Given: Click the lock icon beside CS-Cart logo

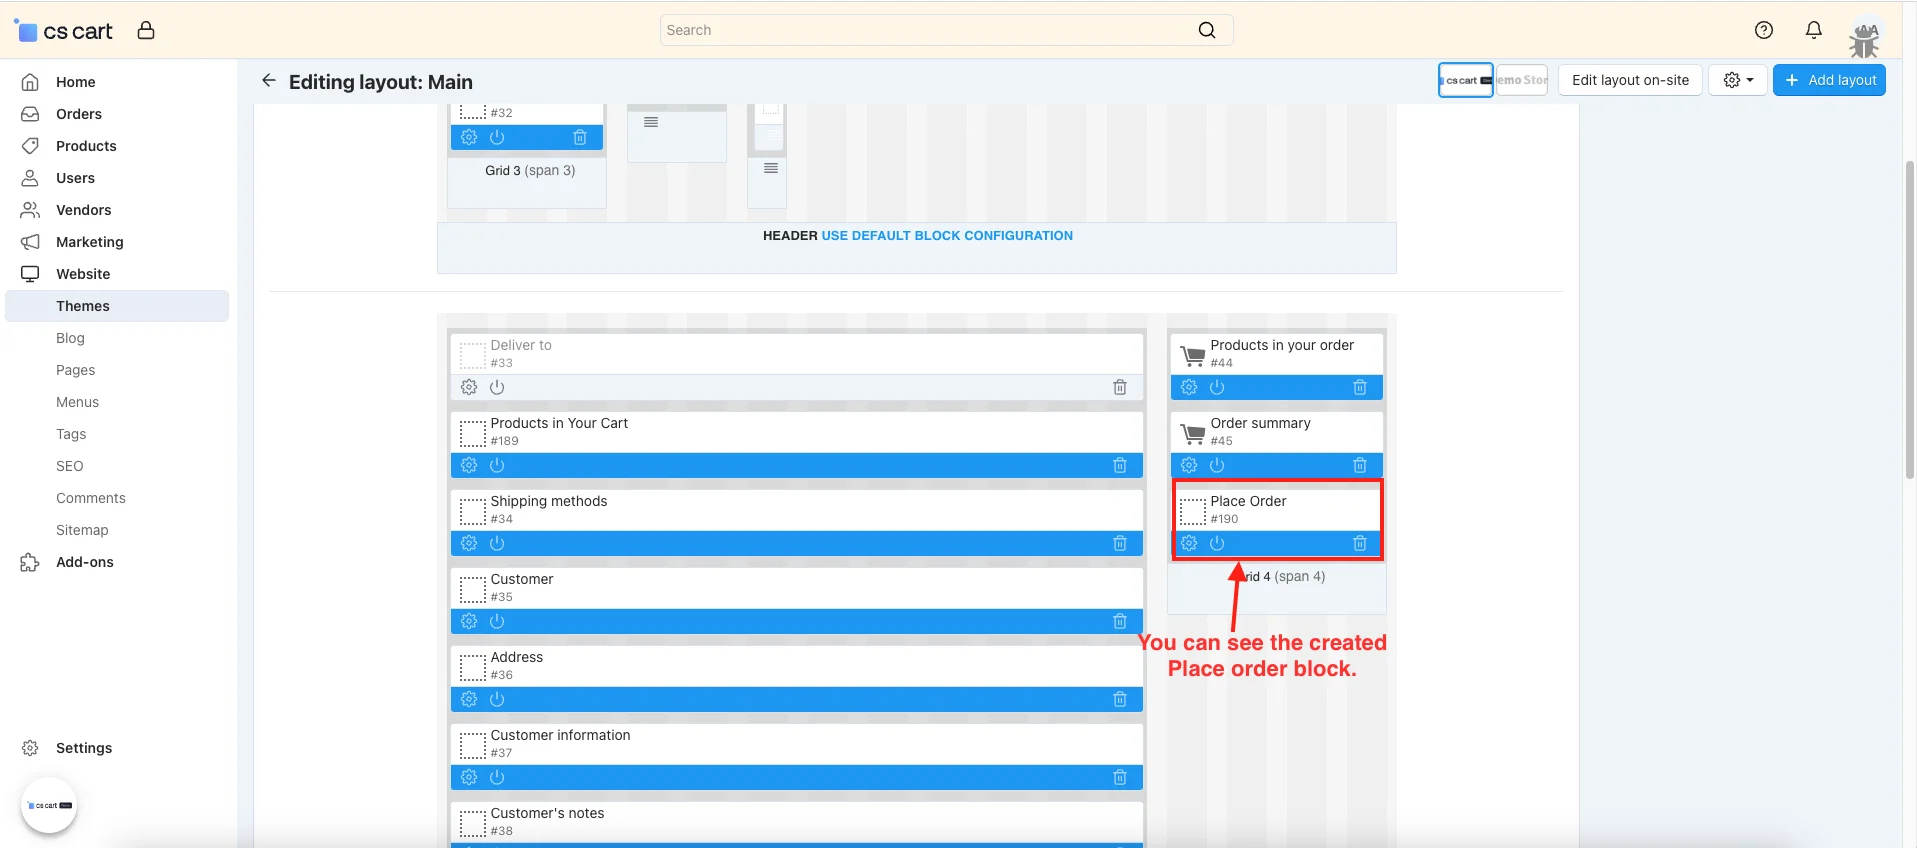Looking at the screenshot, I should pyautogui.click(x=146, y=31).
